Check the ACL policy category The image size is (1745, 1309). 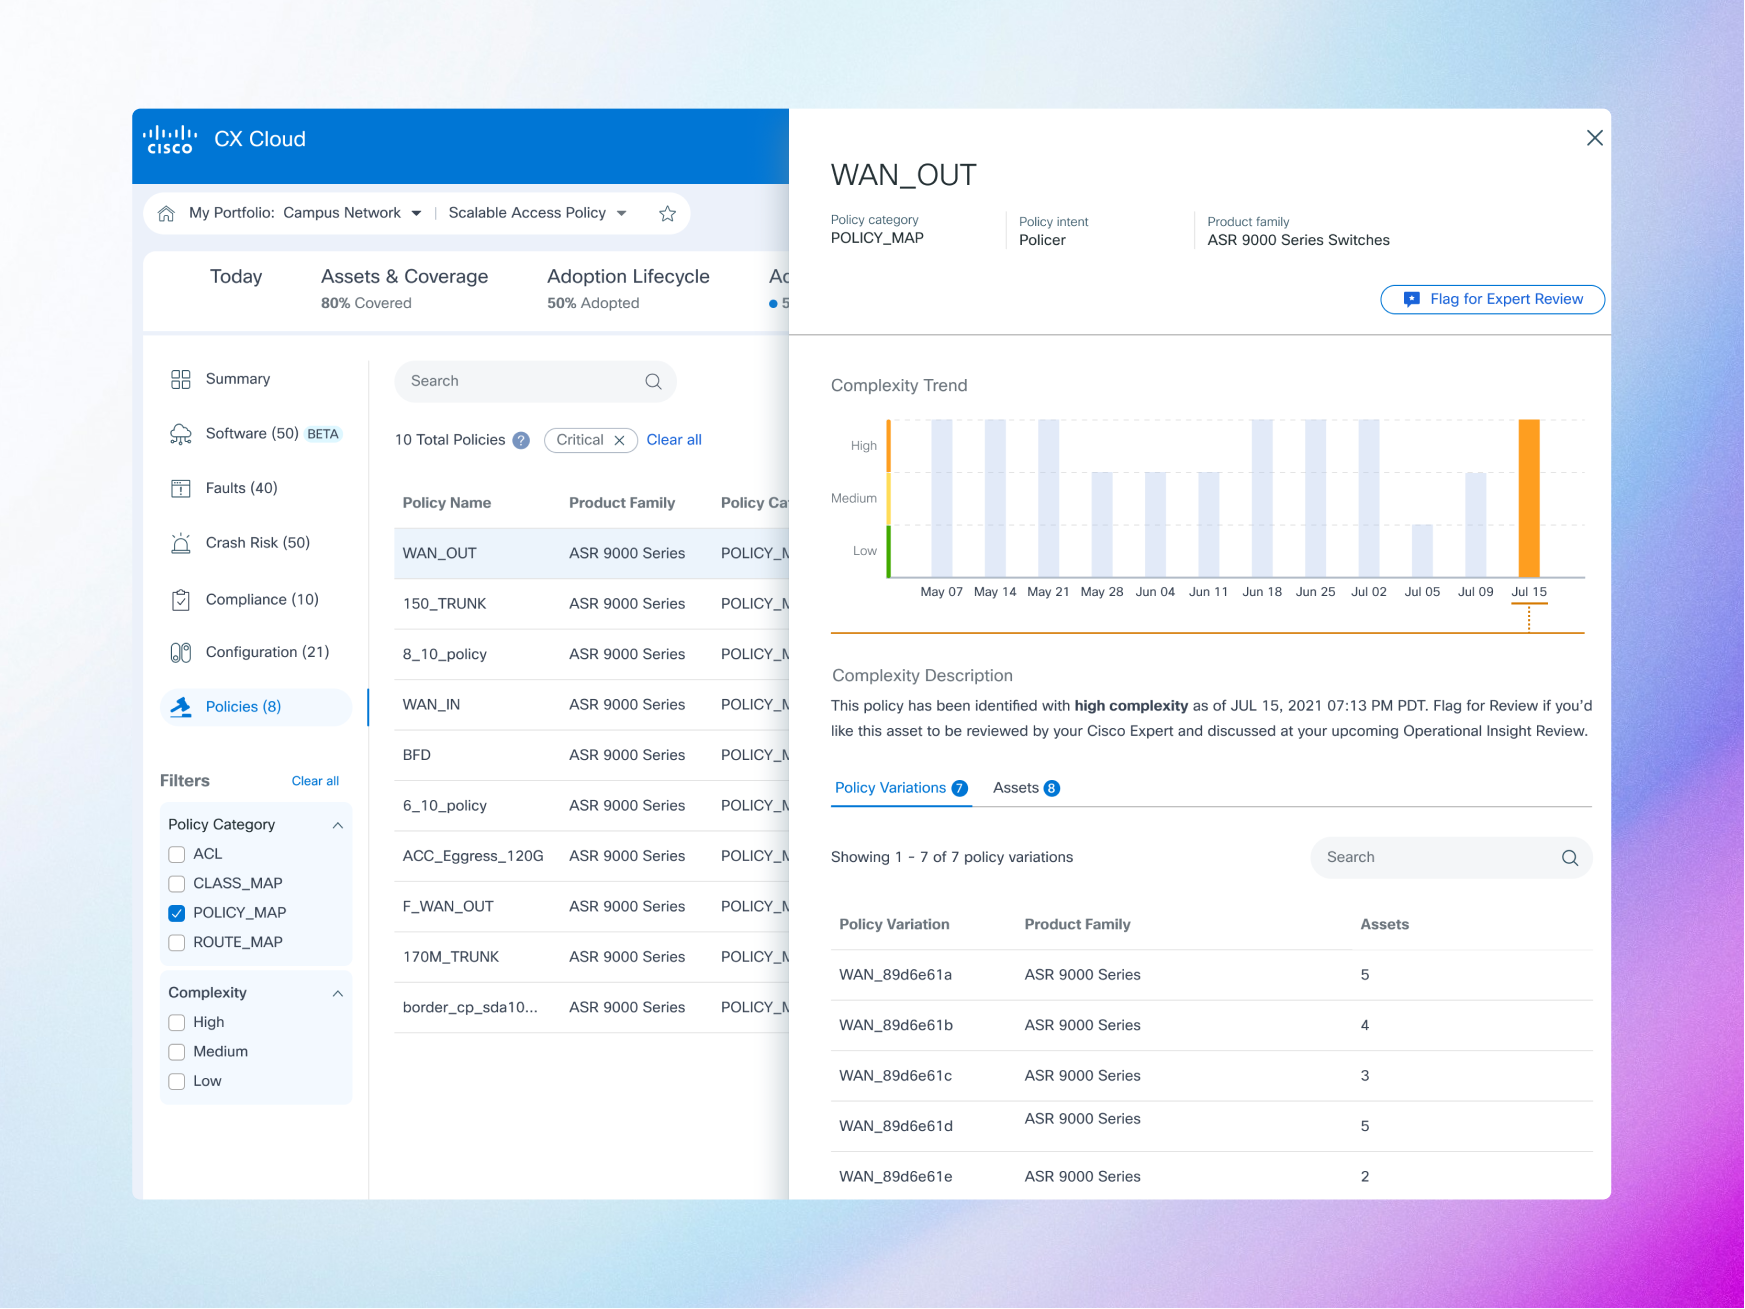177,854
